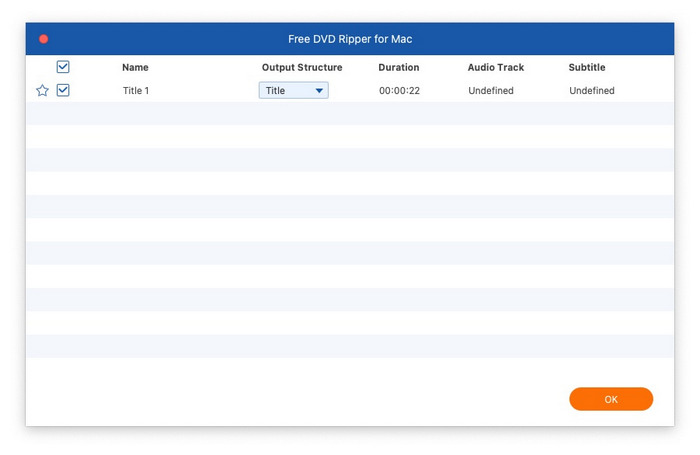
Task: Uncheck the Title 1 row checkbox
Action: pos(63,90)
